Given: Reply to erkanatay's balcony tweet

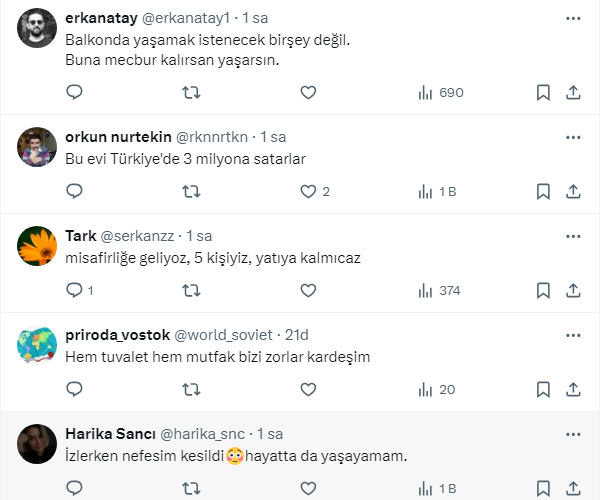Looking at the screenshot, I should point(74,93).
